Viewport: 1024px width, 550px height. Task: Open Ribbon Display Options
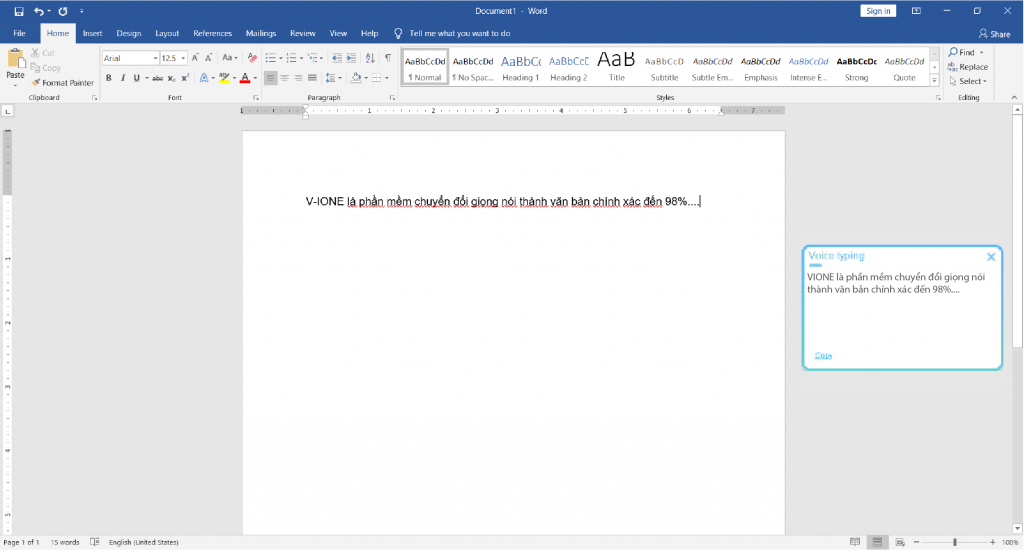point(916,11)
